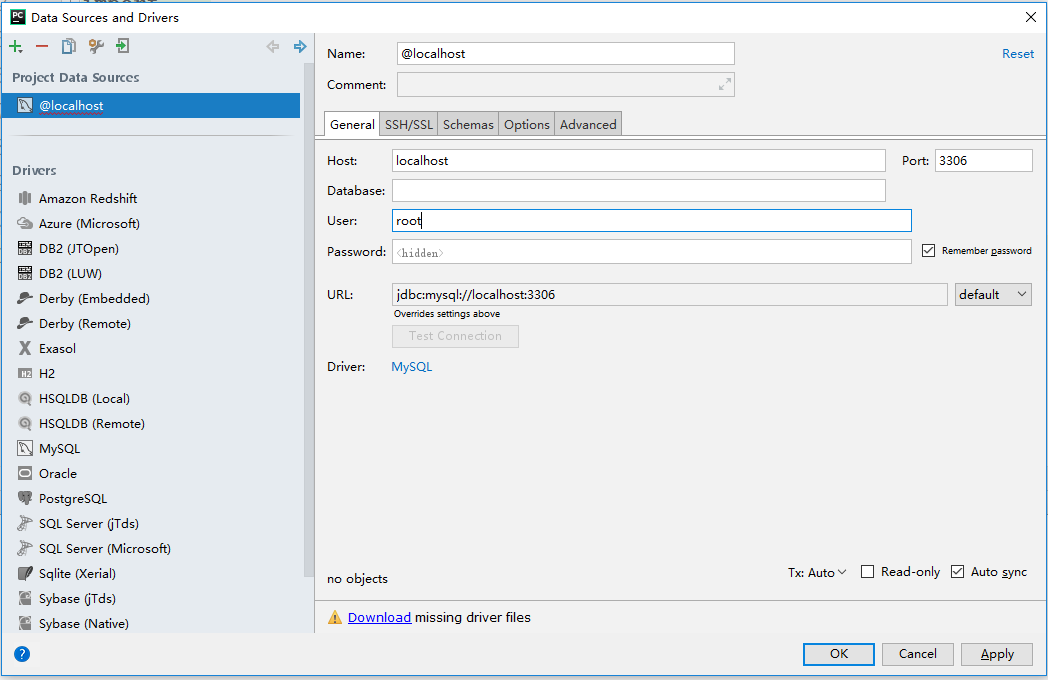Open the MySQL driver link
Screen dimensions: 1048x680
tap(412, 367)
